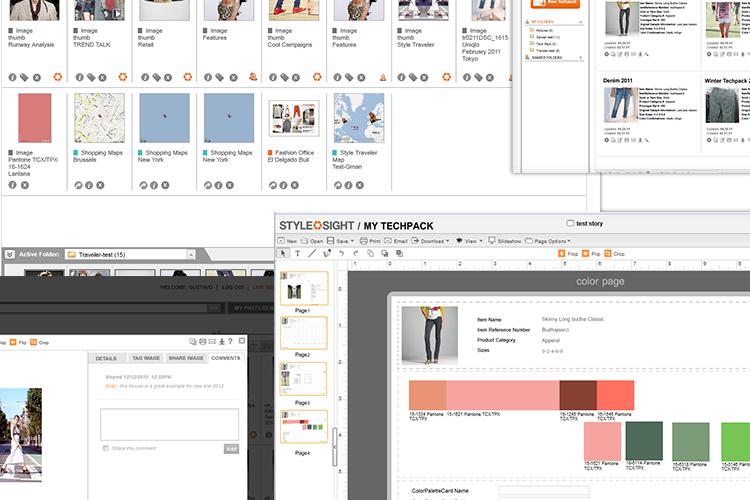Expand the Download dropdown menu
The height and width of the screenshot is (500, 750).
(432, 241)
